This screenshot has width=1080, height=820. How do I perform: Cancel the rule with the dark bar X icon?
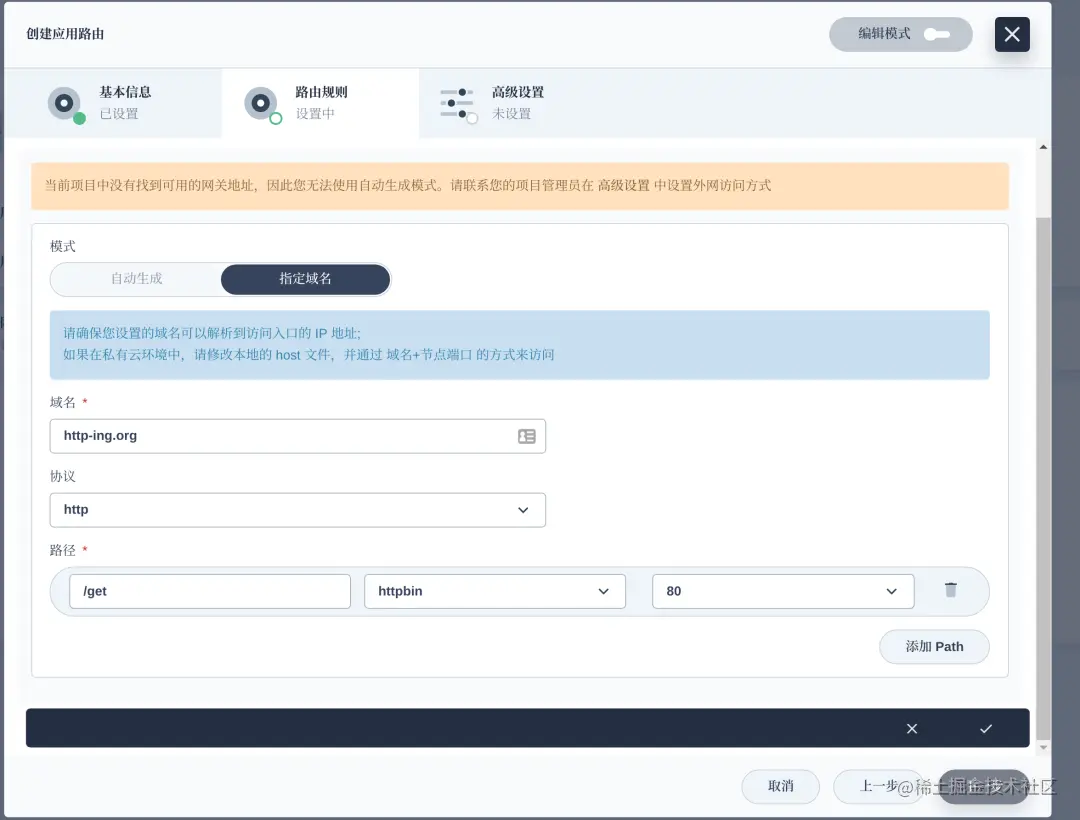click(912, 728)
